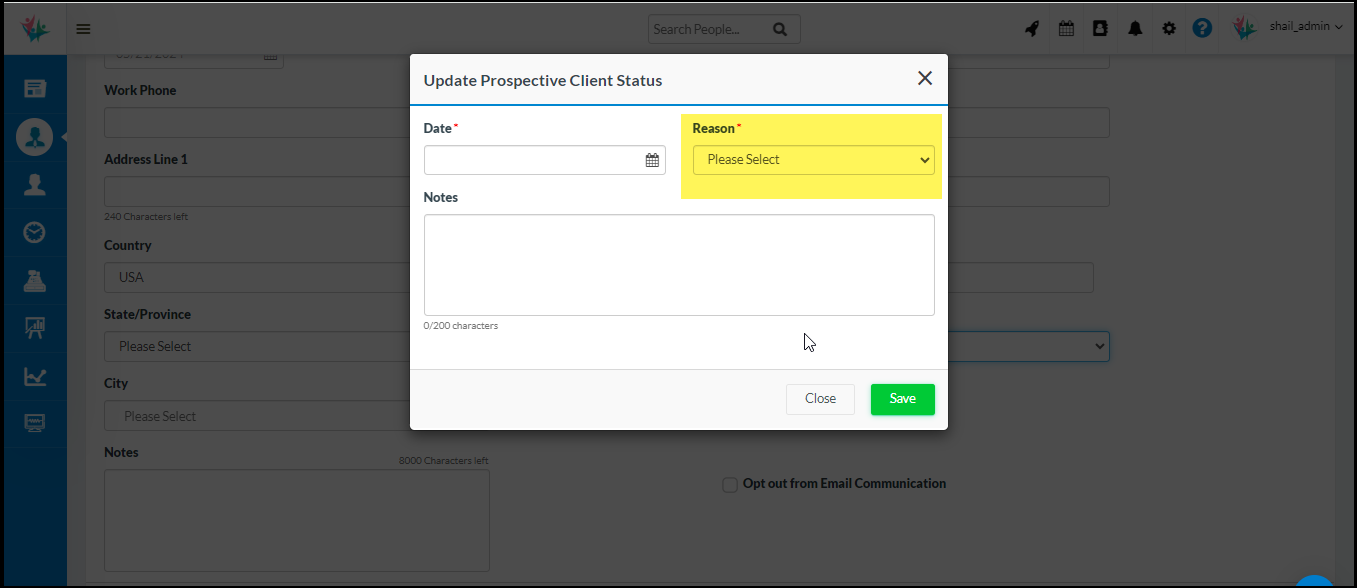Open the calendar icon in top bar
Viewport: 1357px width, 588px height.
coord(1066,29)
